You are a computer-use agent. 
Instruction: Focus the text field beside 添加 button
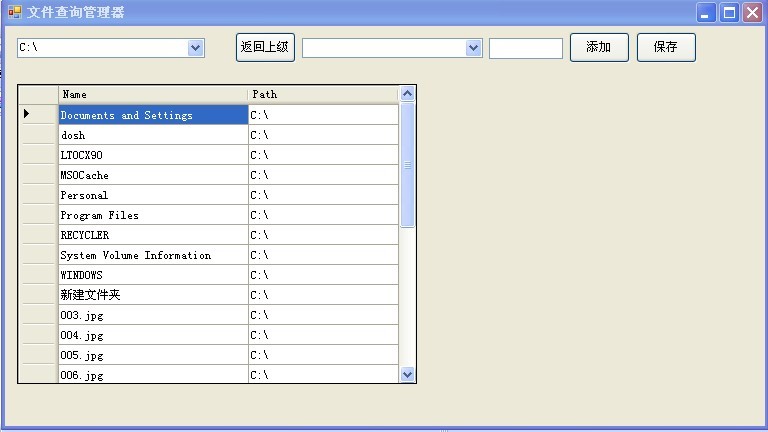coord(526,48)
